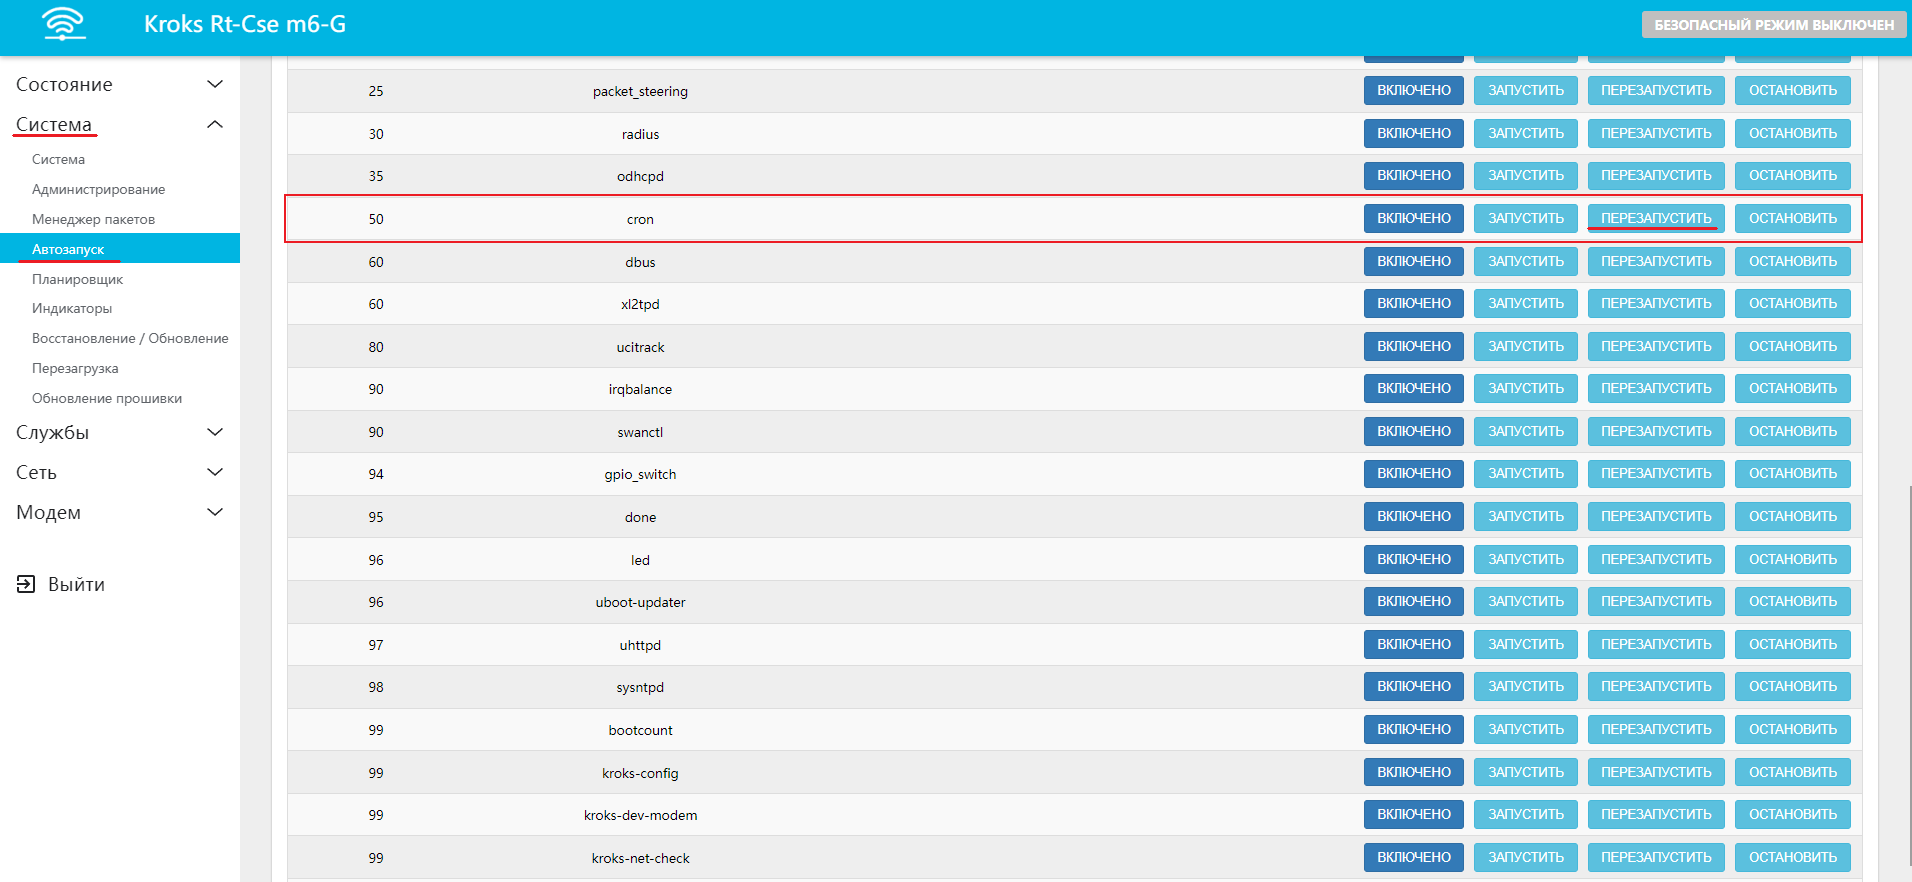Image resolution: width=1912 pixels, height=882 pixels.
Task: Expand the Службы sidebar section
Action: (x=214, y=432)
